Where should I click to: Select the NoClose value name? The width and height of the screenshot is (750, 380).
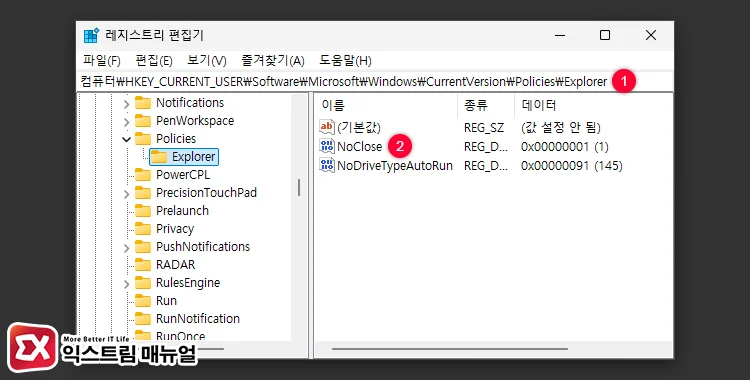(360, 147)
